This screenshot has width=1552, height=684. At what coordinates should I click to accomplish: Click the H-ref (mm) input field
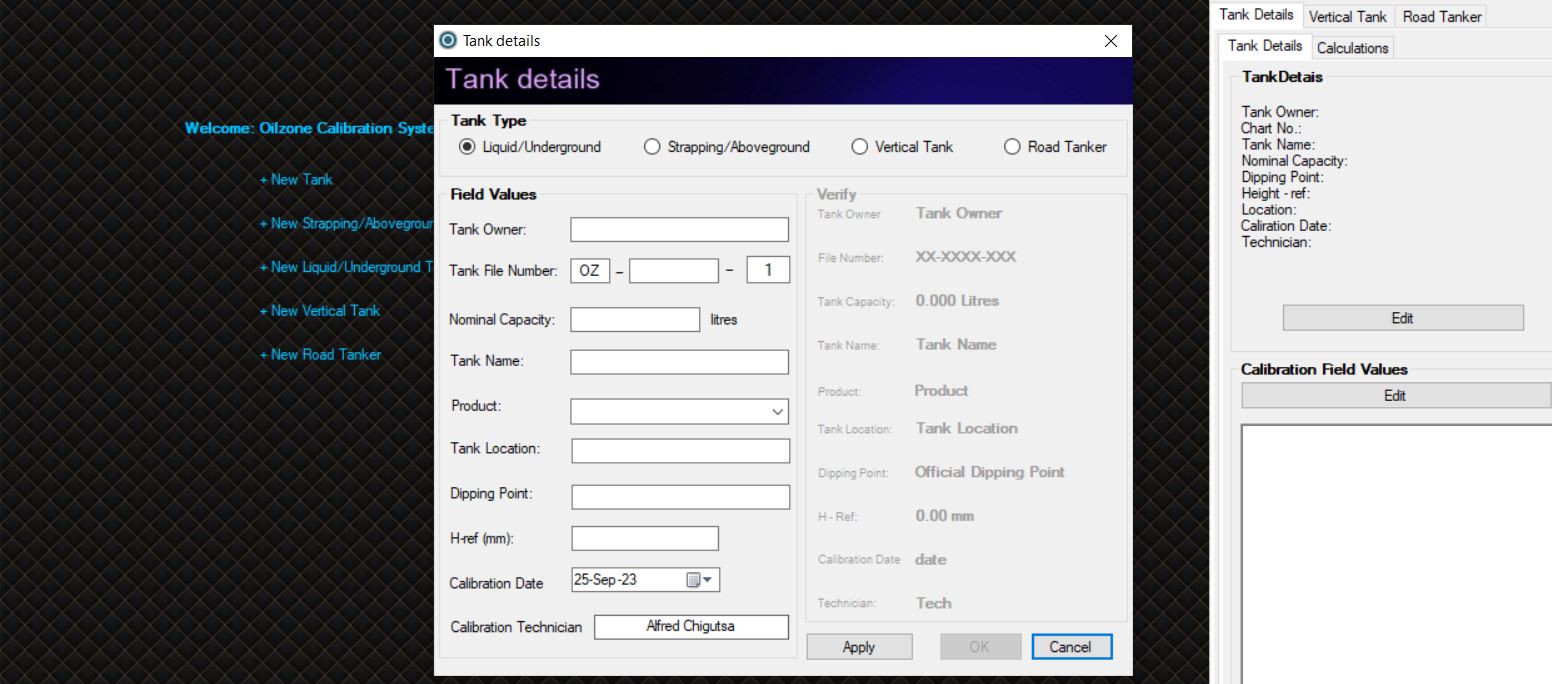[645, 538]
